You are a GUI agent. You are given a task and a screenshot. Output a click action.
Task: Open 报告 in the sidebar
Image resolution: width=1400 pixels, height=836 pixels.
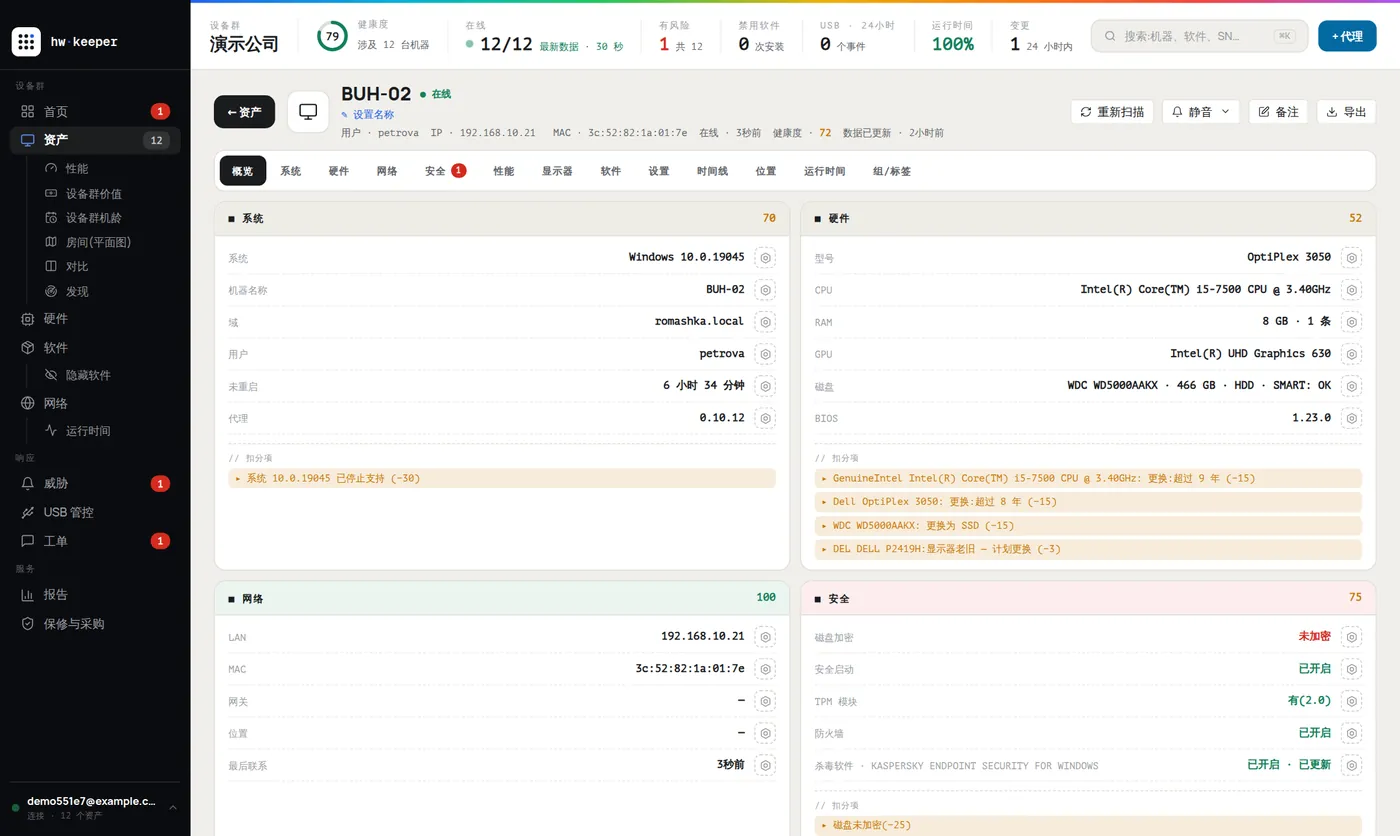point(95,594)
